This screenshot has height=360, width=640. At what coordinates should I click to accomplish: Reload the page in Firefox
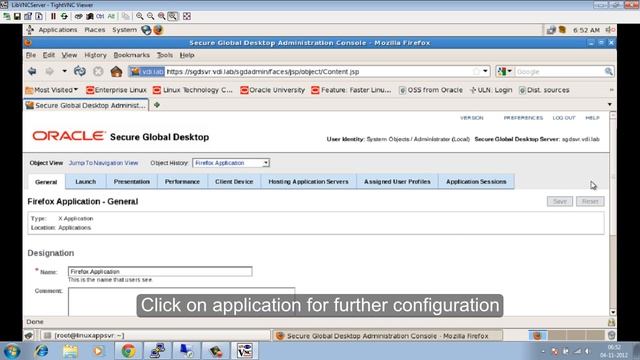(x=80, y=71)
